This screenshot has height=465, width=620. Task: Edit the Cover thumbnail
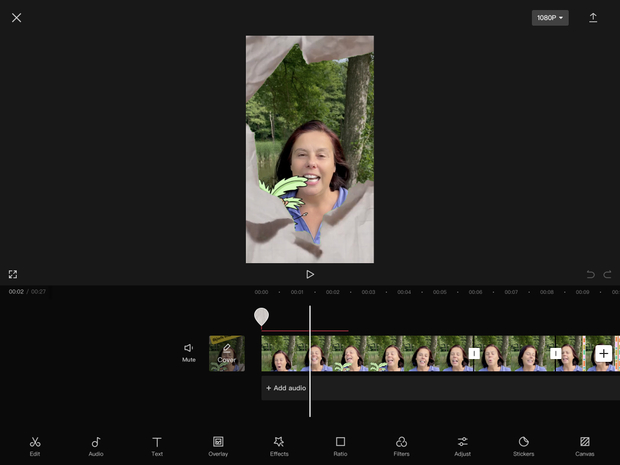(x=227, y=353)
